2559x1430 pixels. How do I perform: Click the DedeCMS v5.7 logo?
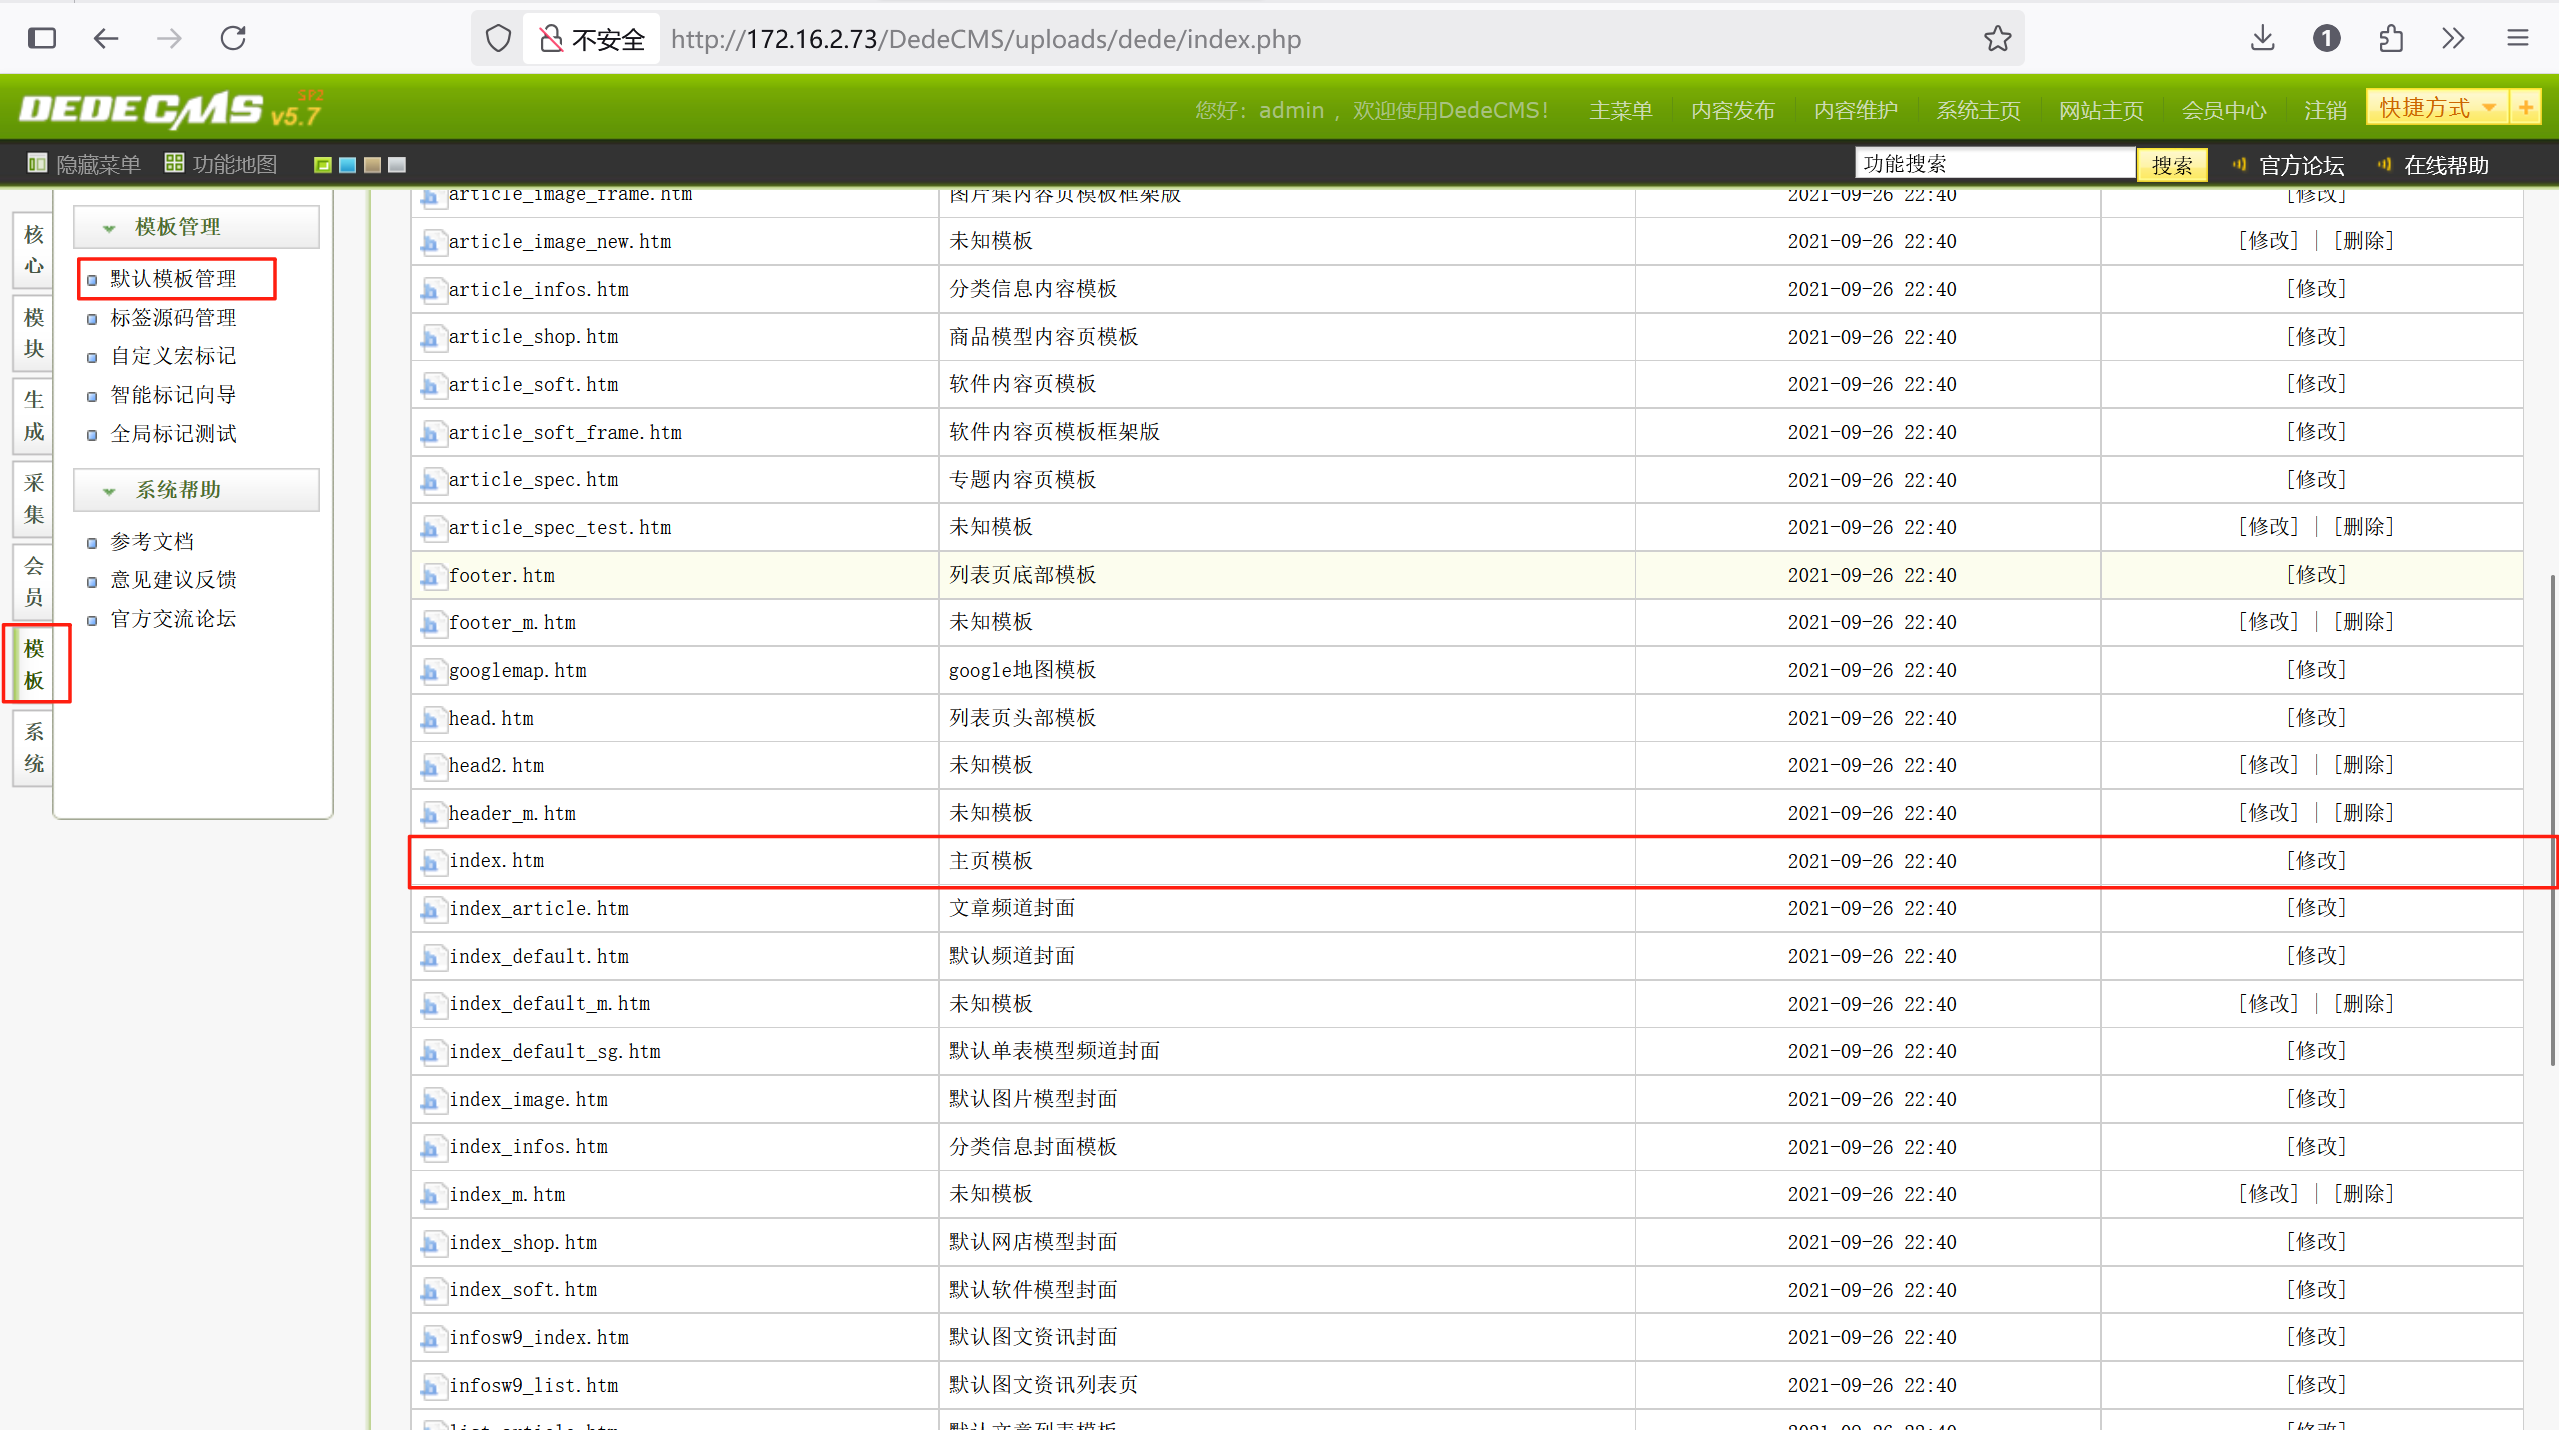pos(171,109)
